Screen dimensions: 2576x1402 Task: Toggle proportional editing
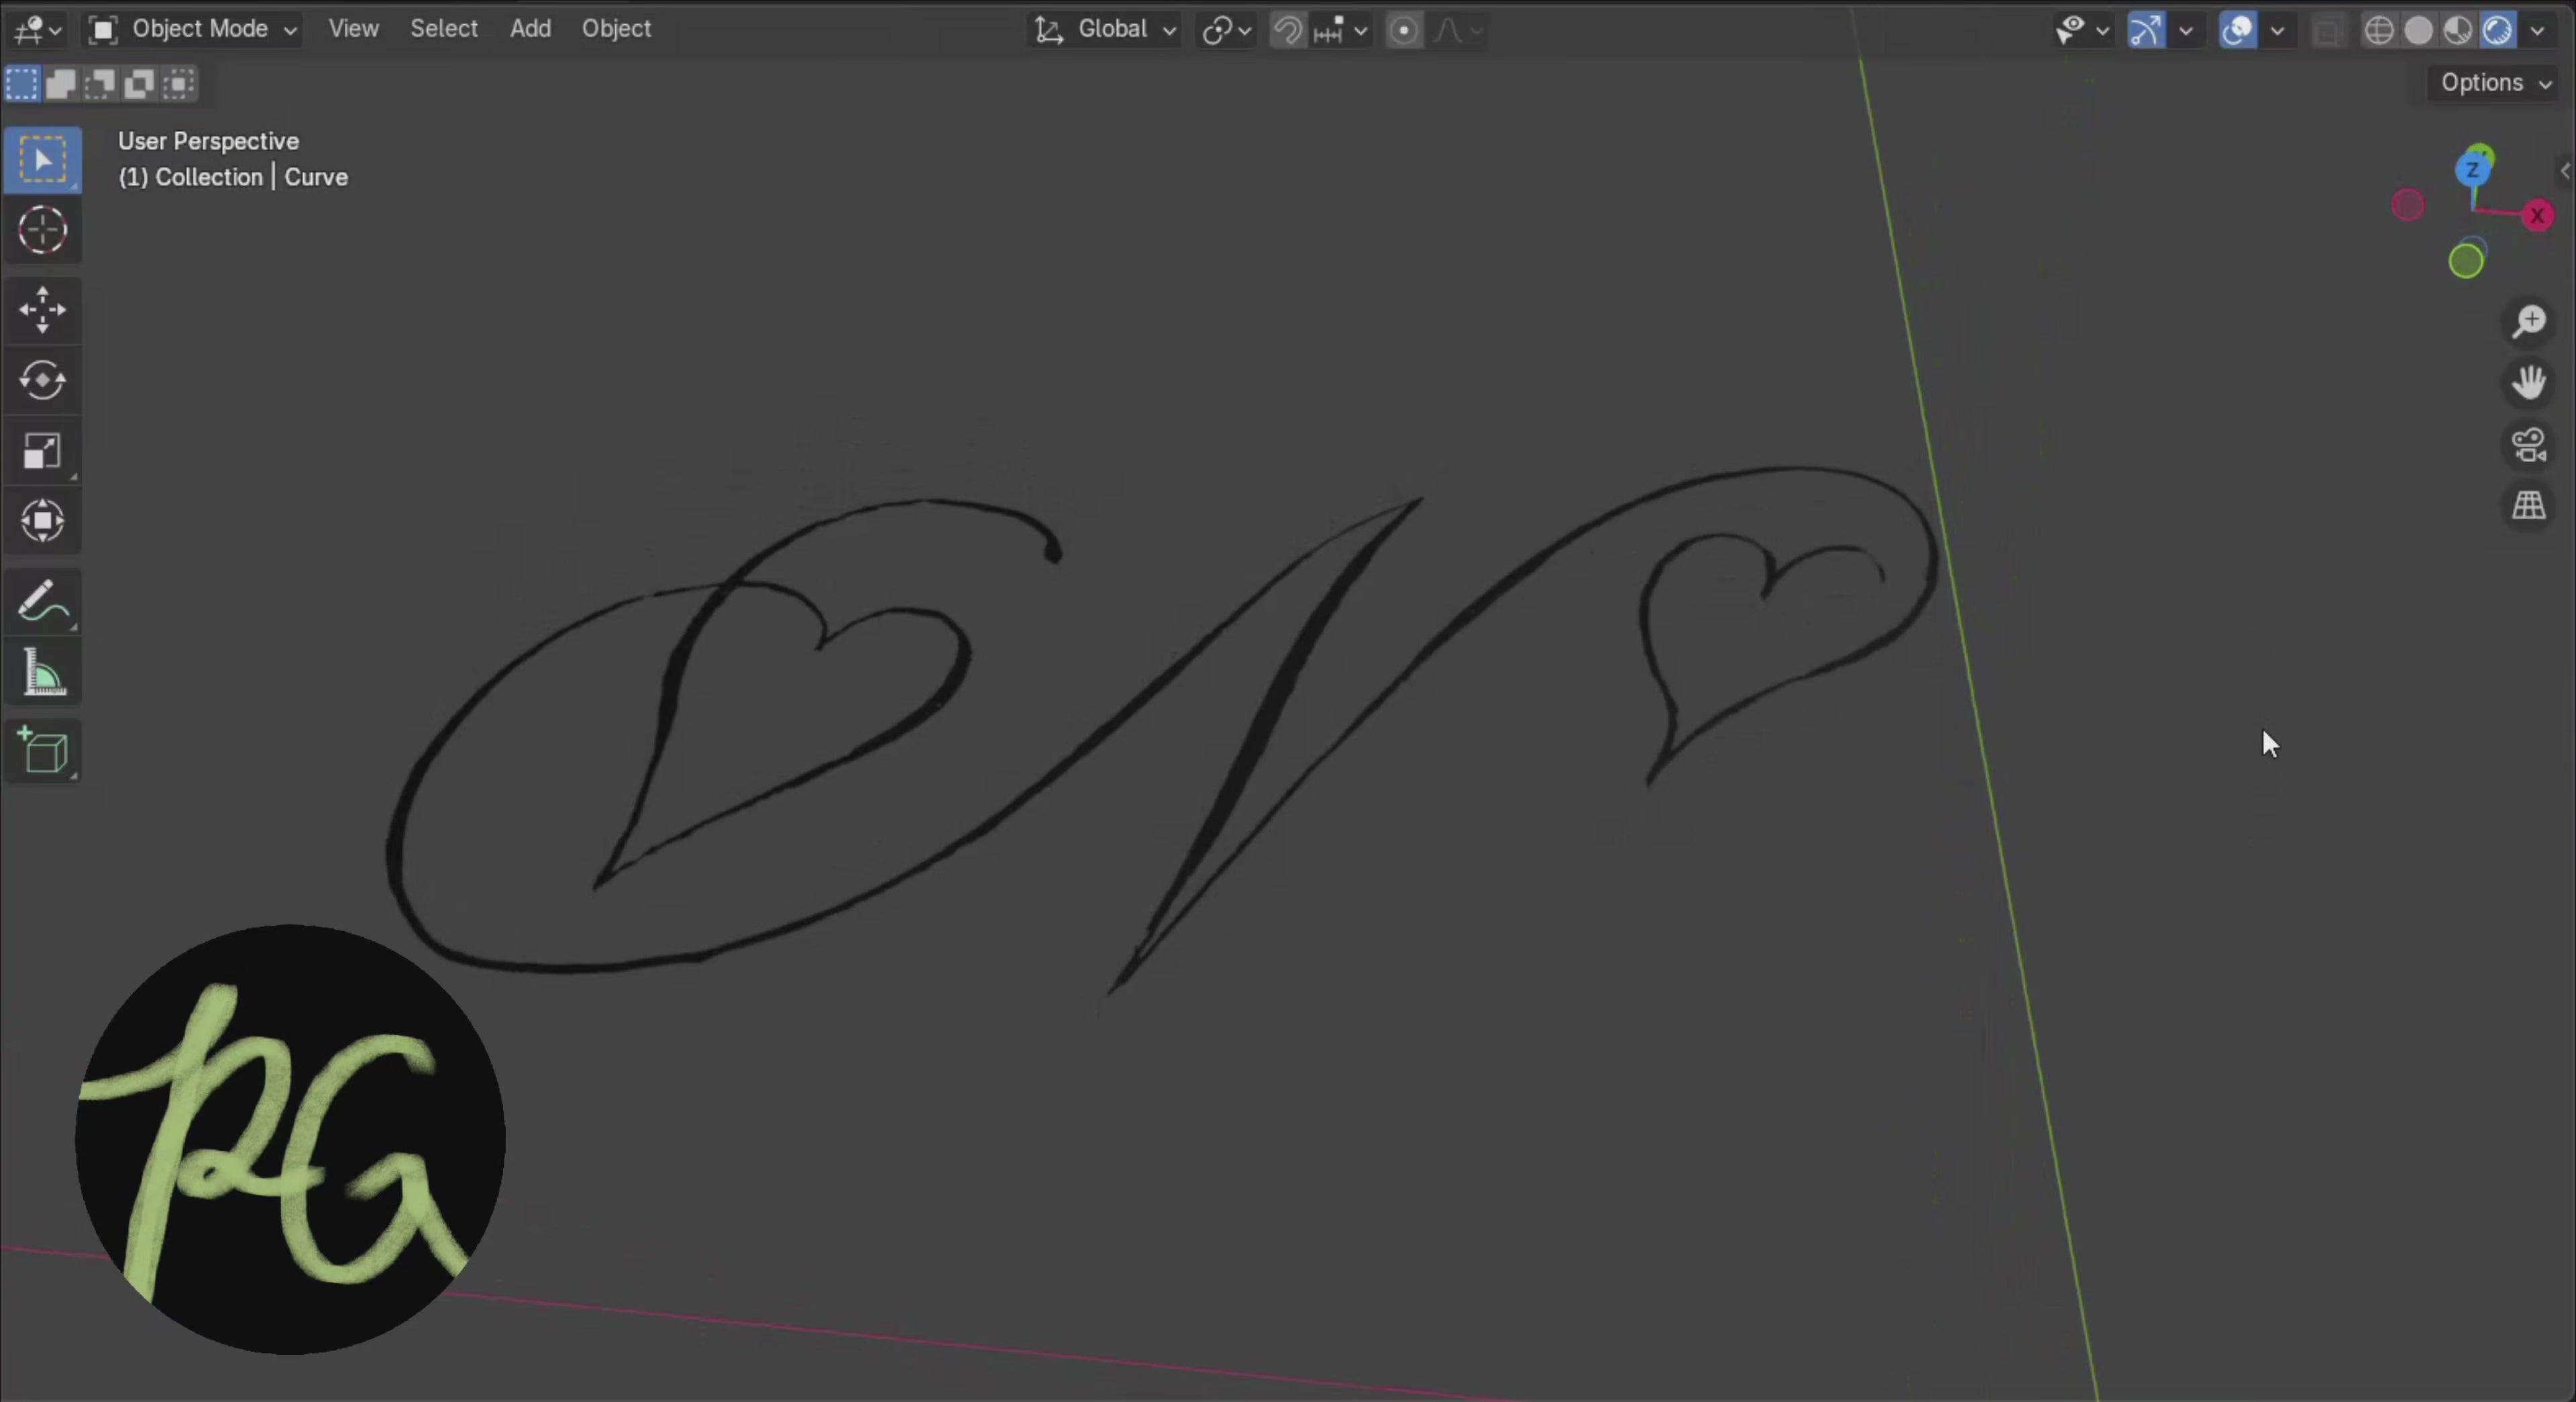tap(1404, 30)
